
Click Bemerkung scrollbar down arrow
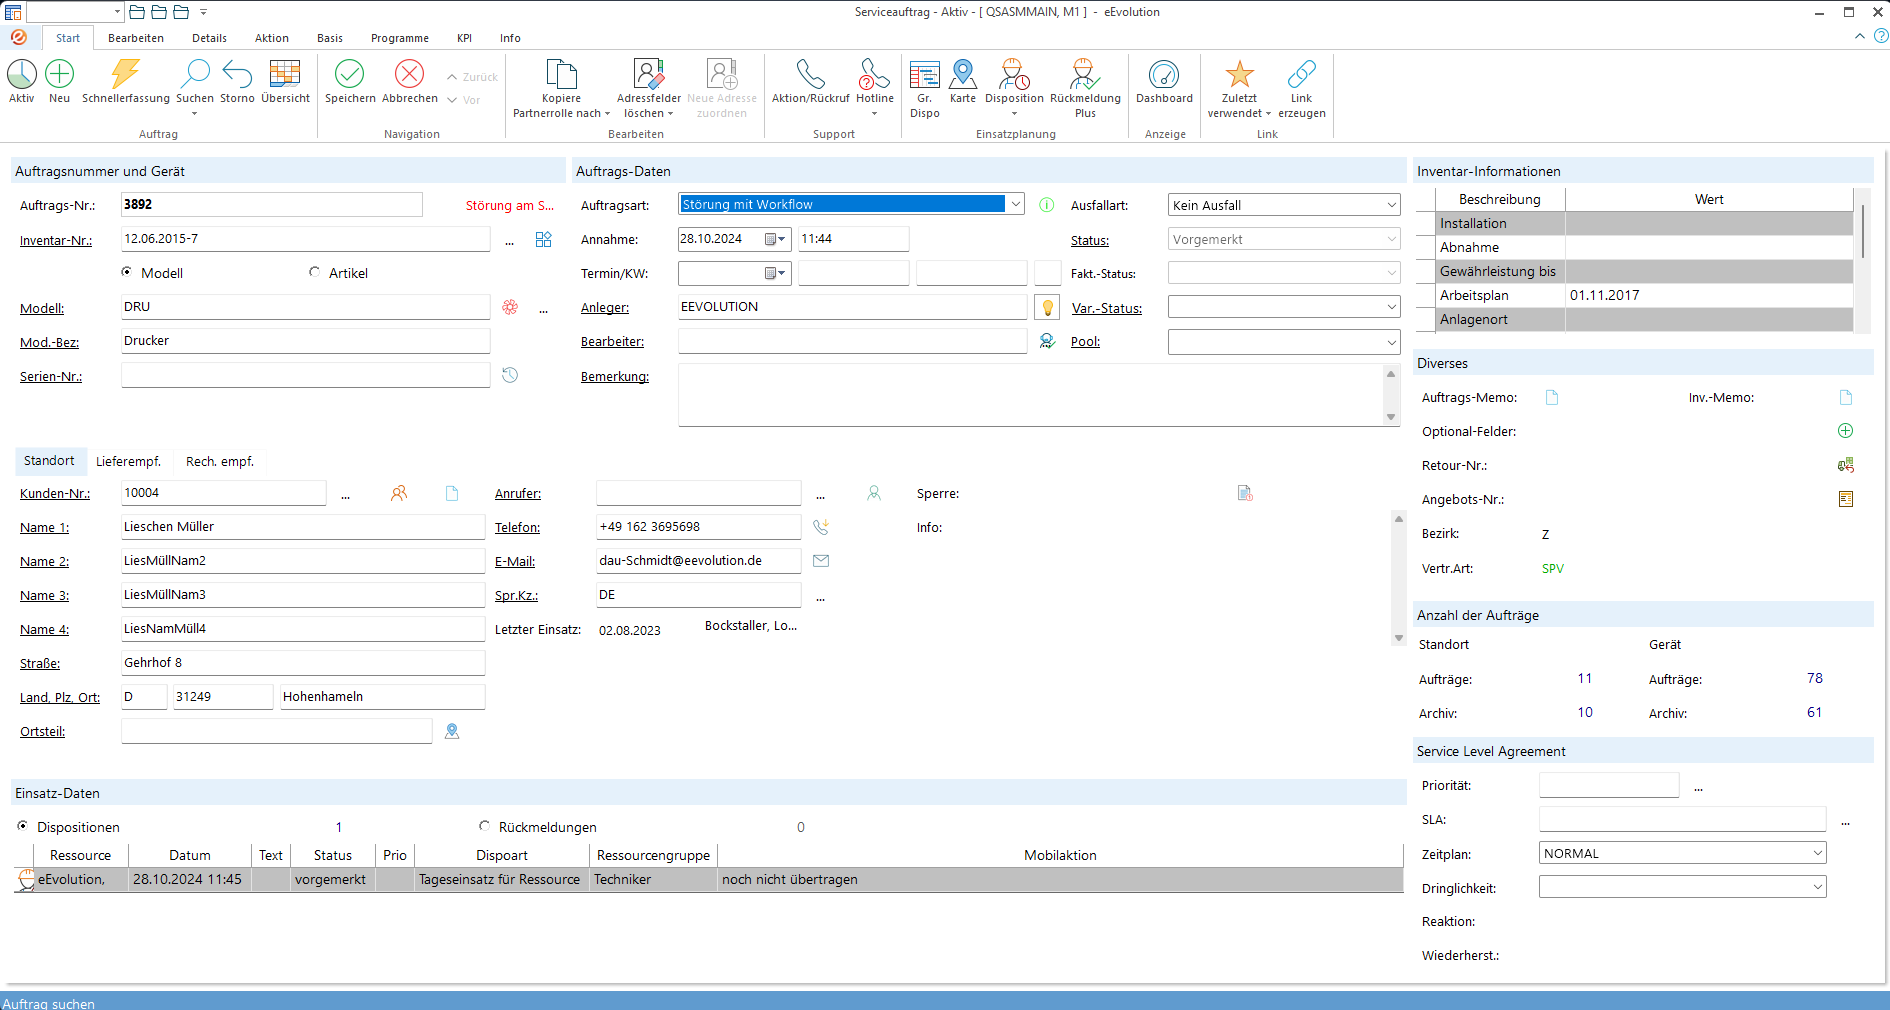point(1391,417)
